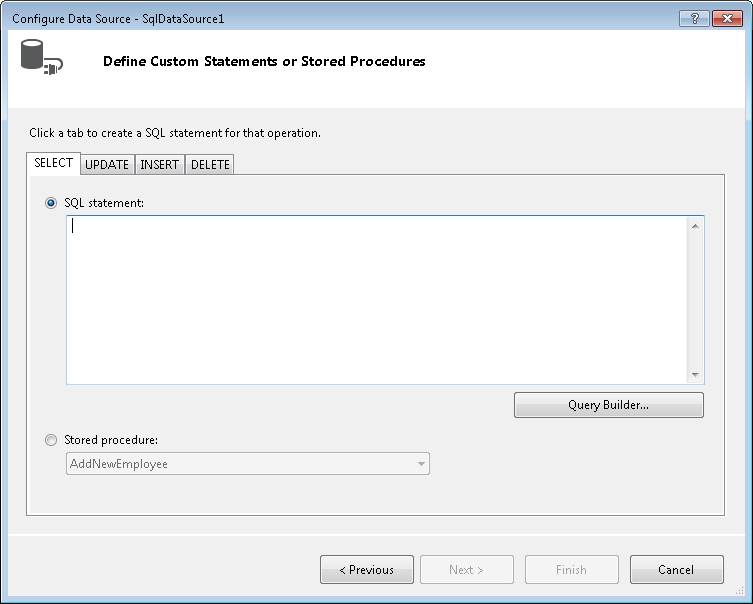The image size is (753, 604).
Task: Click the SQL text area scroll up arrow
Action: coord(695,225)
